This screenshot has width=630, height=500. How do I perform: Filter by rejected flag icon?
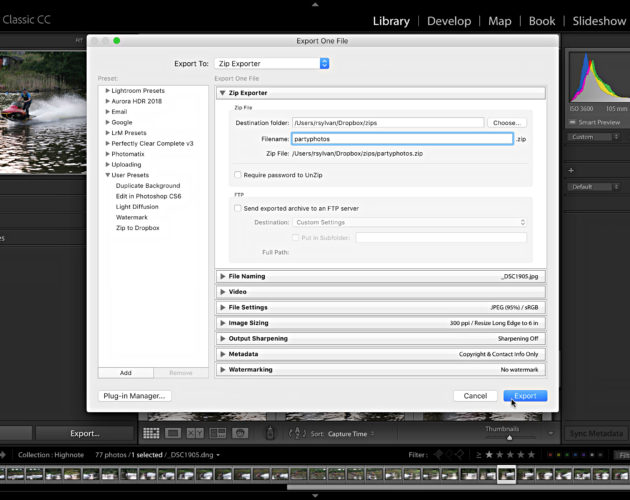[460, 455]
